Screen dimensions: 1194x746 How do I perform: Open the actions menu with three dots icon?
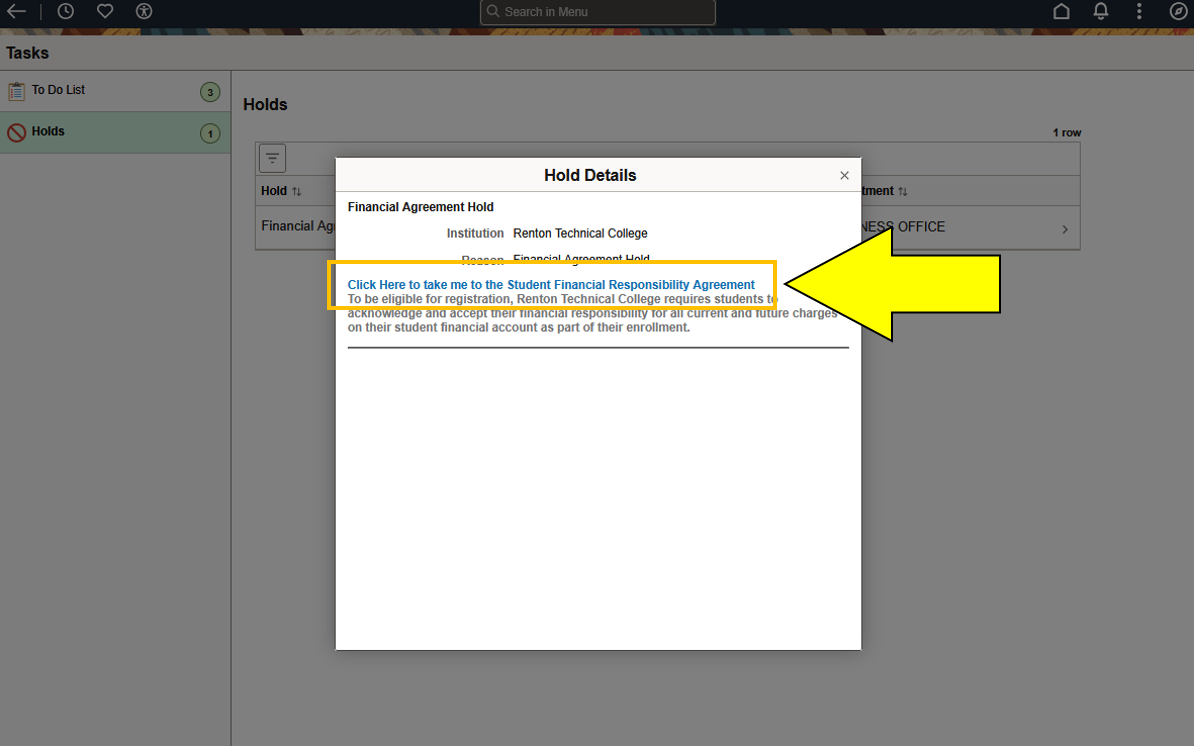click(1139, 11)
